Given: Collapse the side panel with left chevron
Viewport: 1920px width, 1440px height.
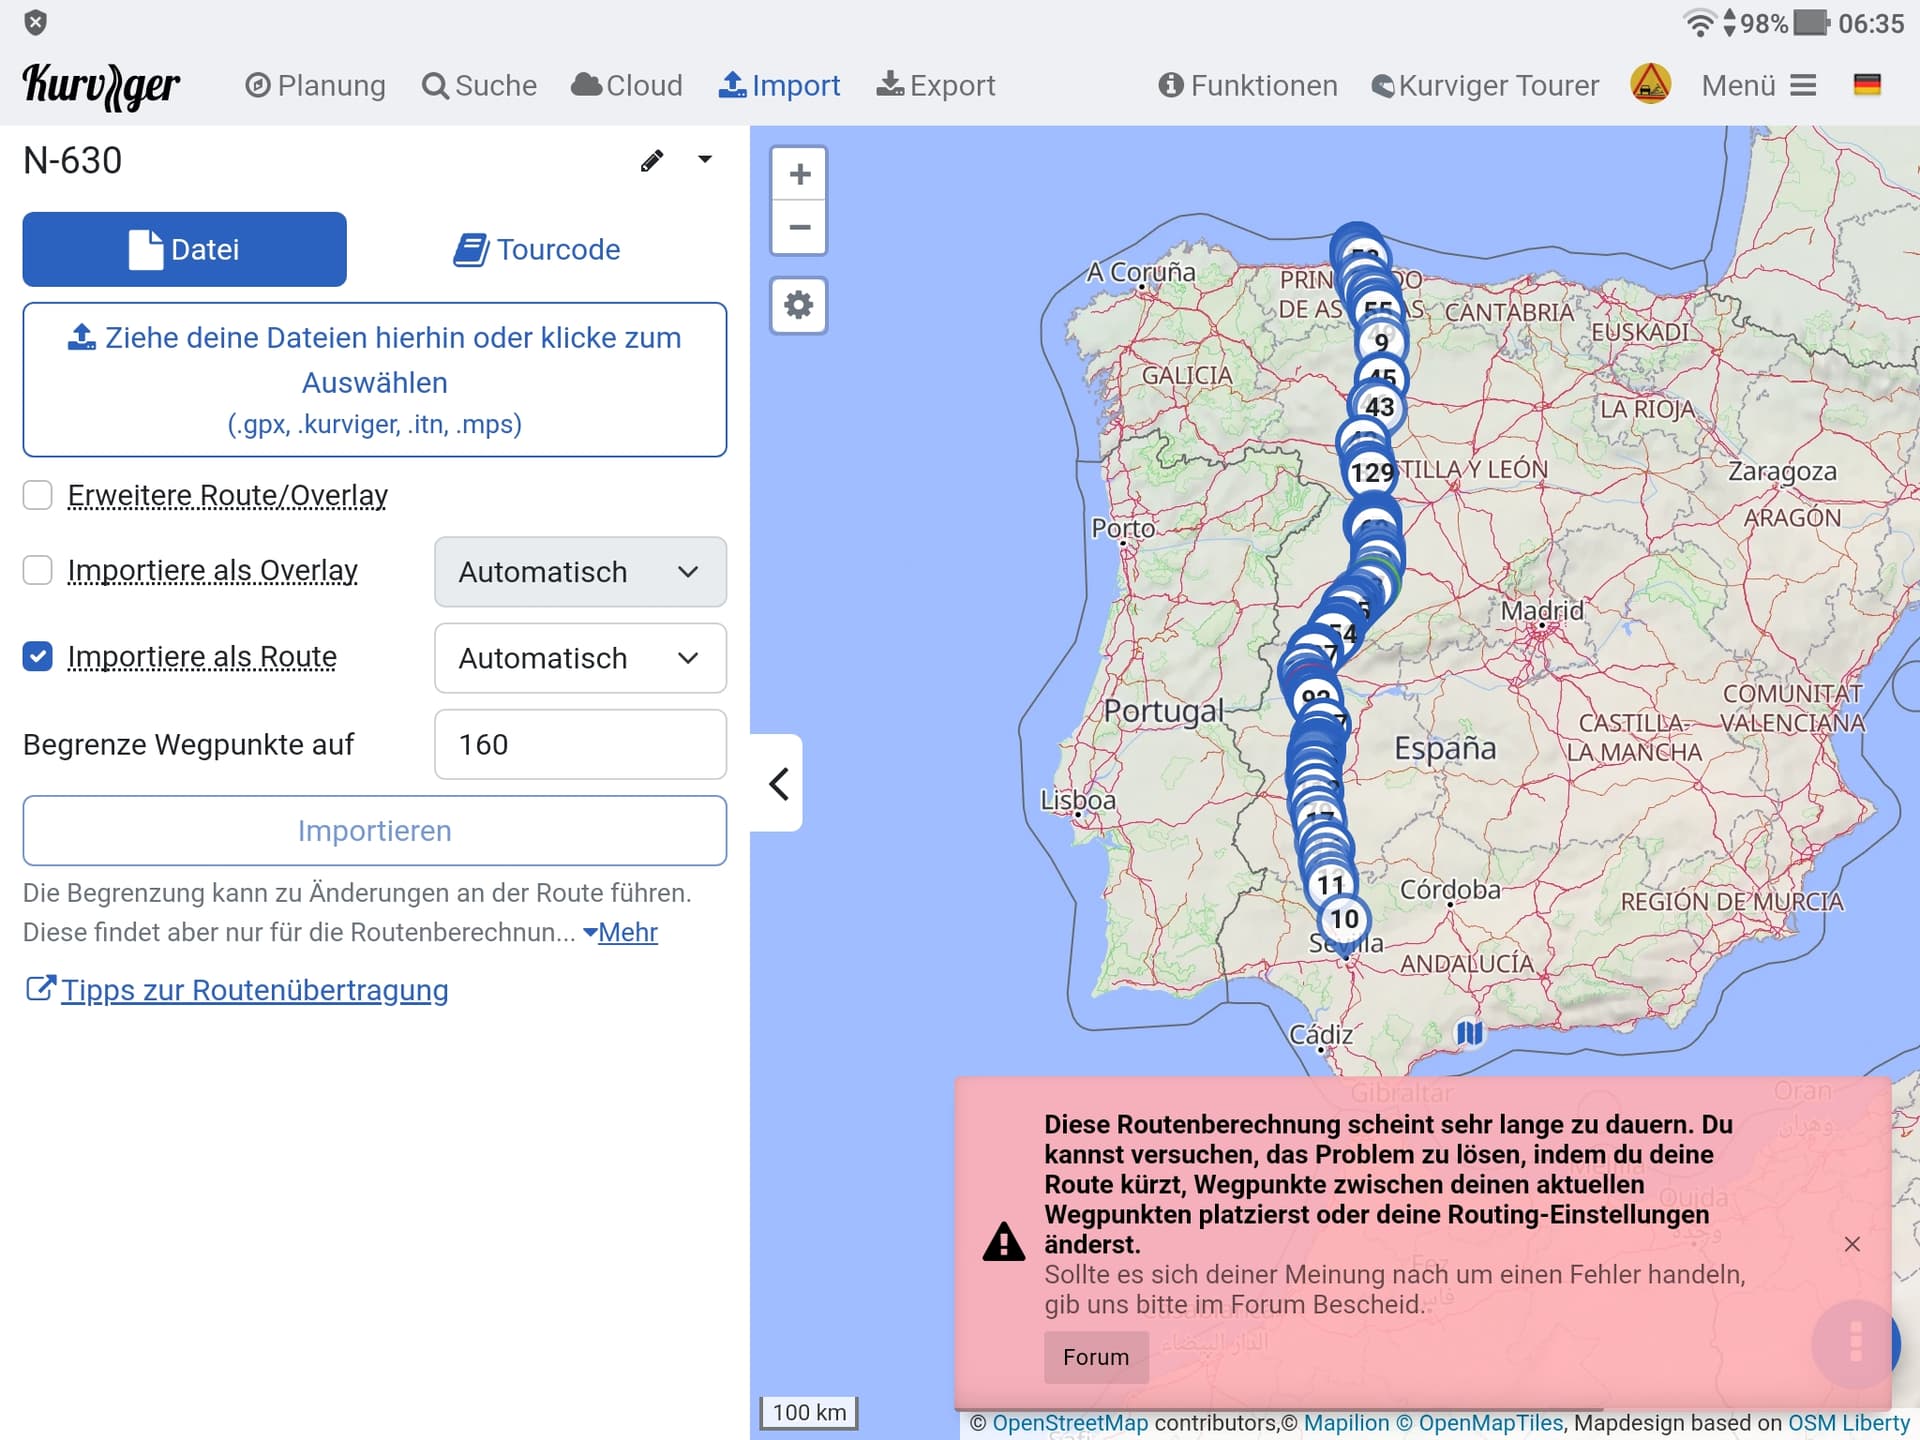Looking at the screenshot, I should pyautogui.click(x=779, y=784).
